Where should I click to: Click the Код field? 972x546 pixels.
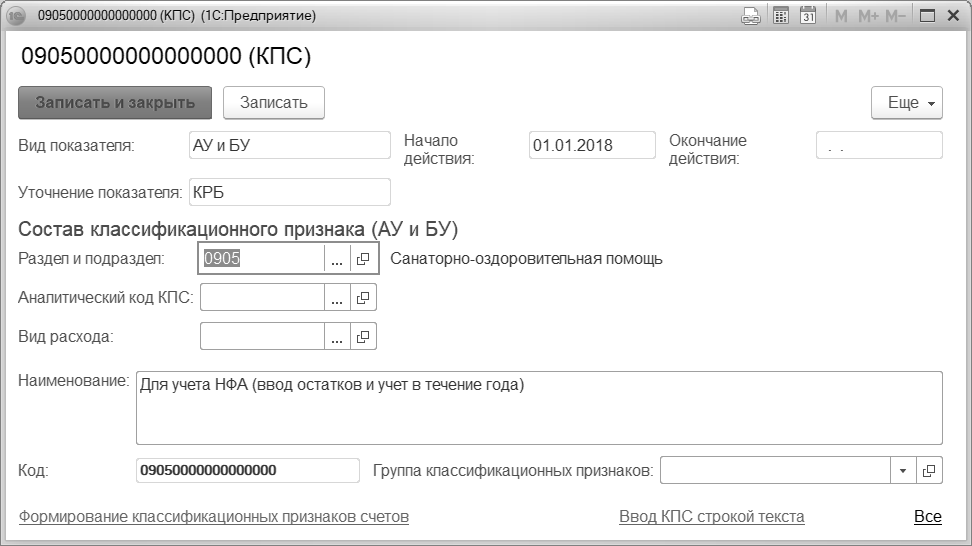pyautogui.click(x=248, y=470)
